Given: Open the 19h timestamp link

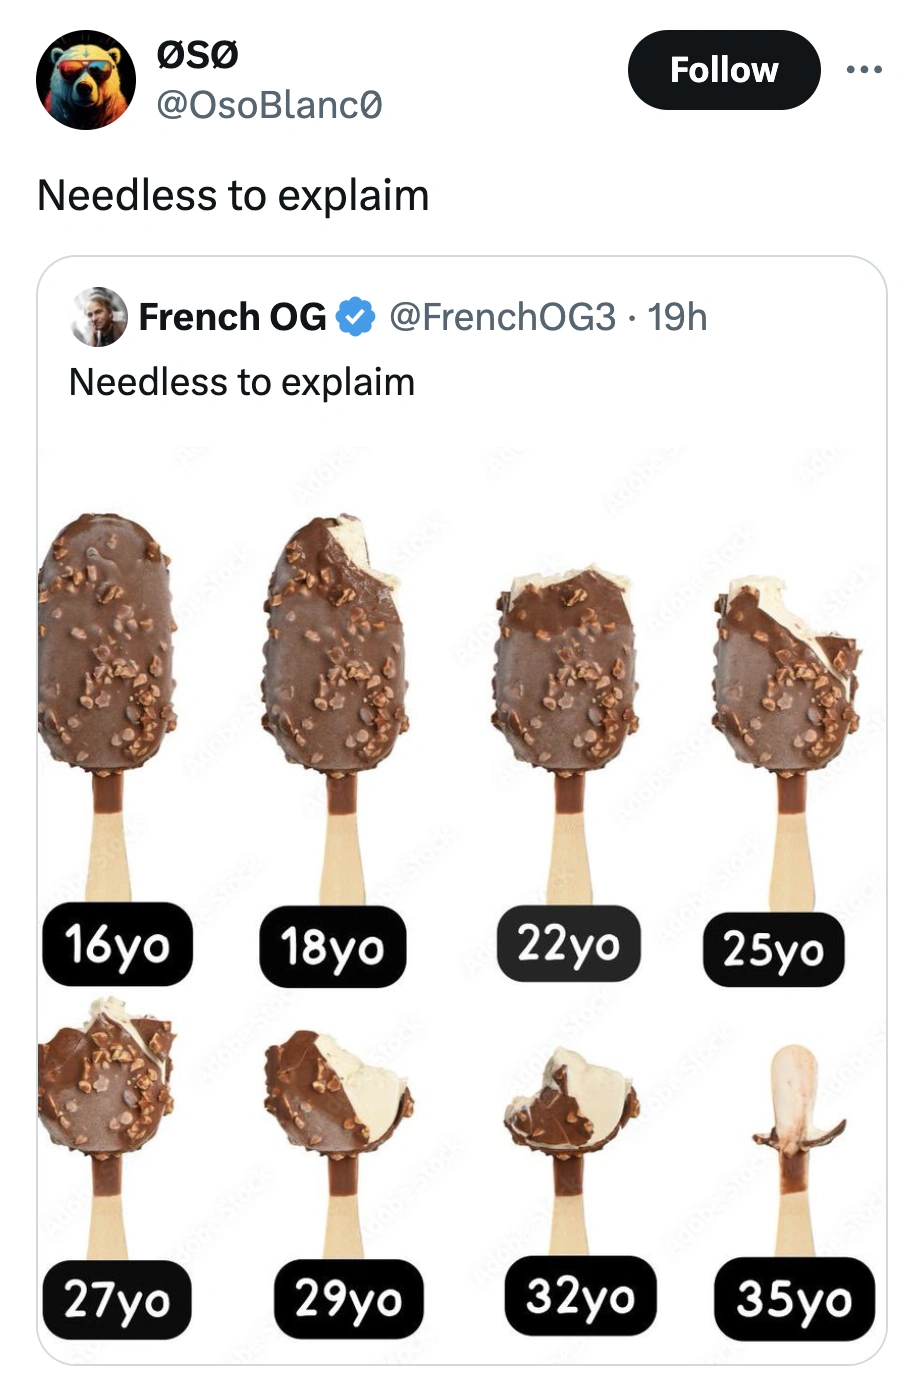Looking at the screenshot, I should 676,317.
